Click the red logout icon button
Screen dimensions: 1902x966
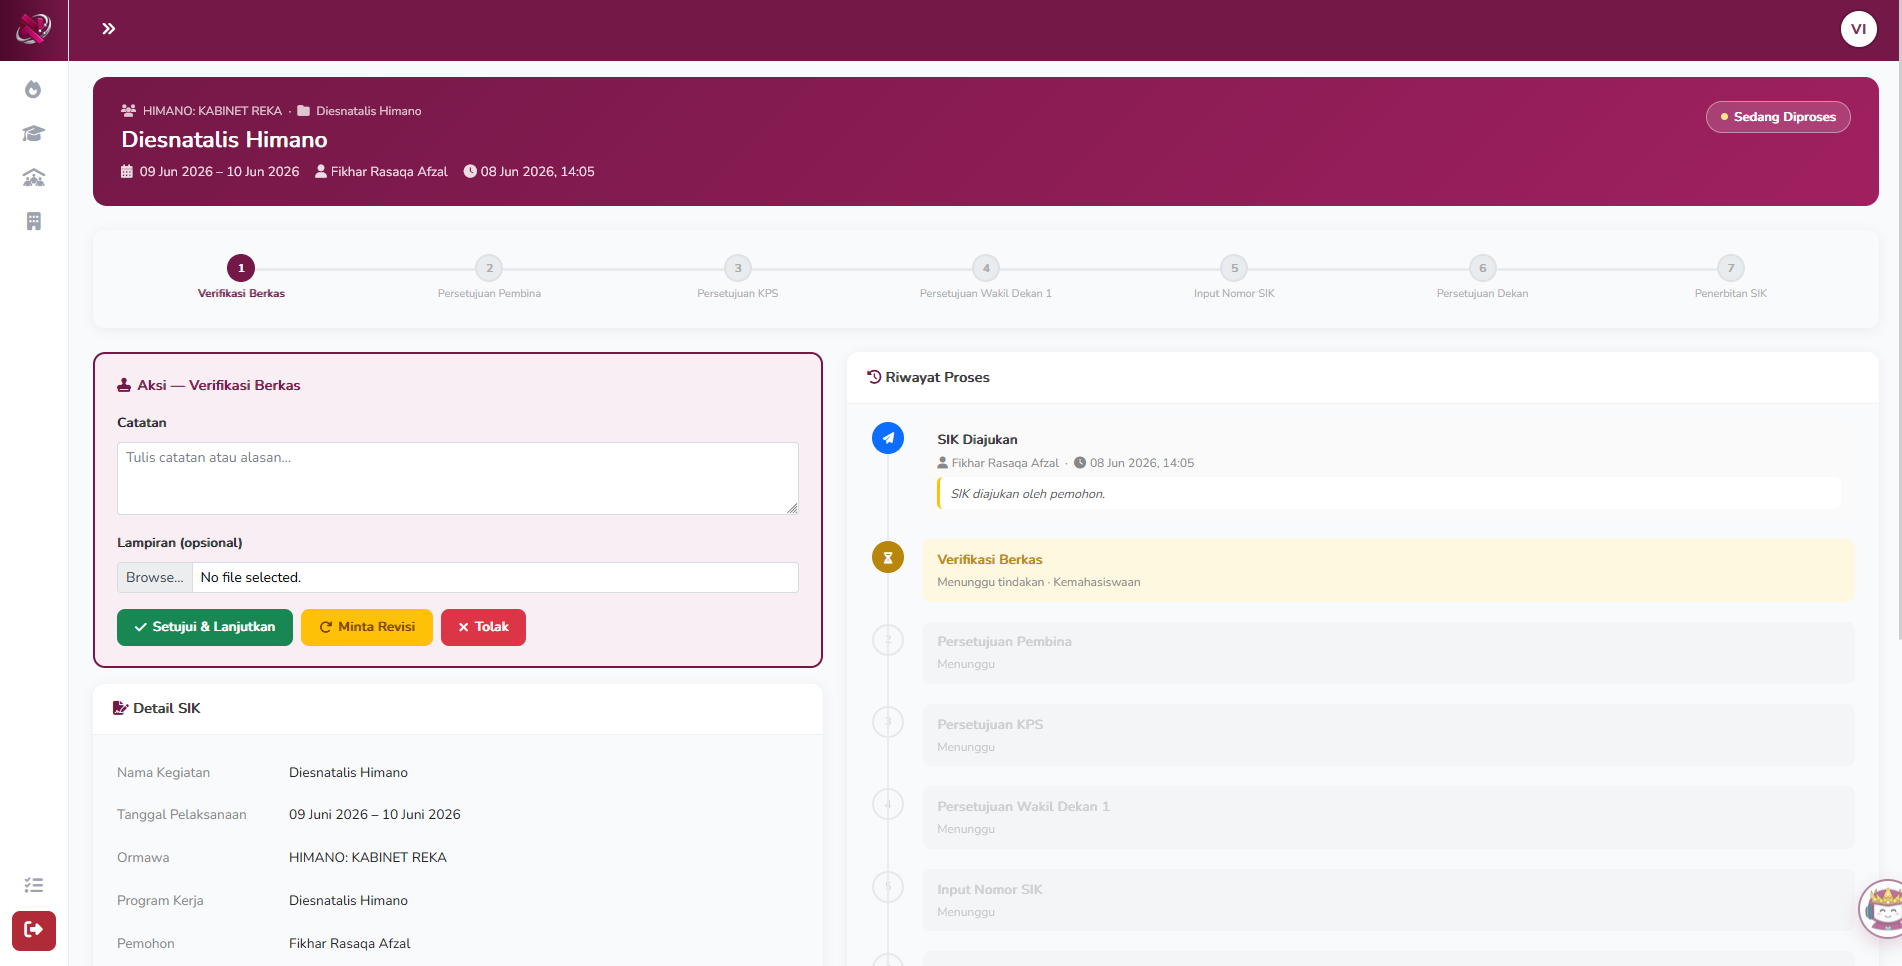[x=34, y=930]
